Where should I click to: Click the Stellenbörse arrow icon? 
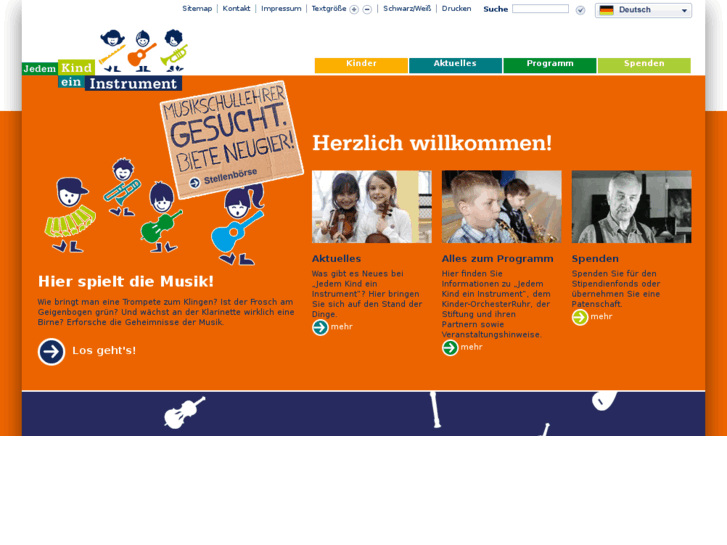pyautogui.click(x=195, y=183)
